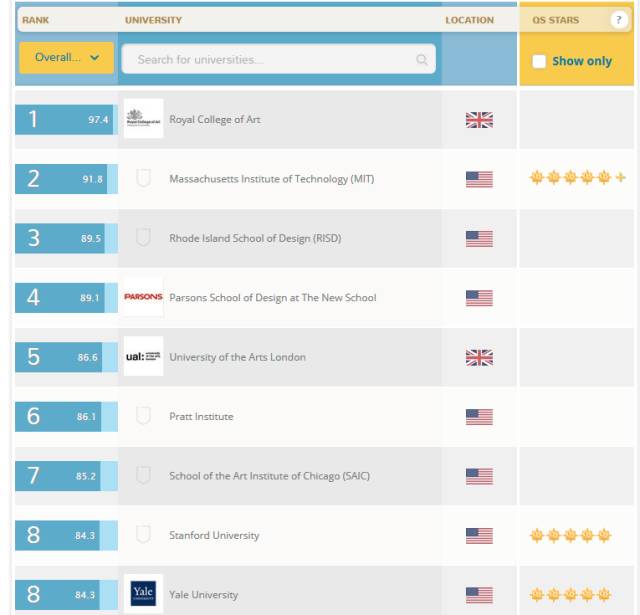Click the RANK column header
The image size is (640, 615).
tap(36, 20)
